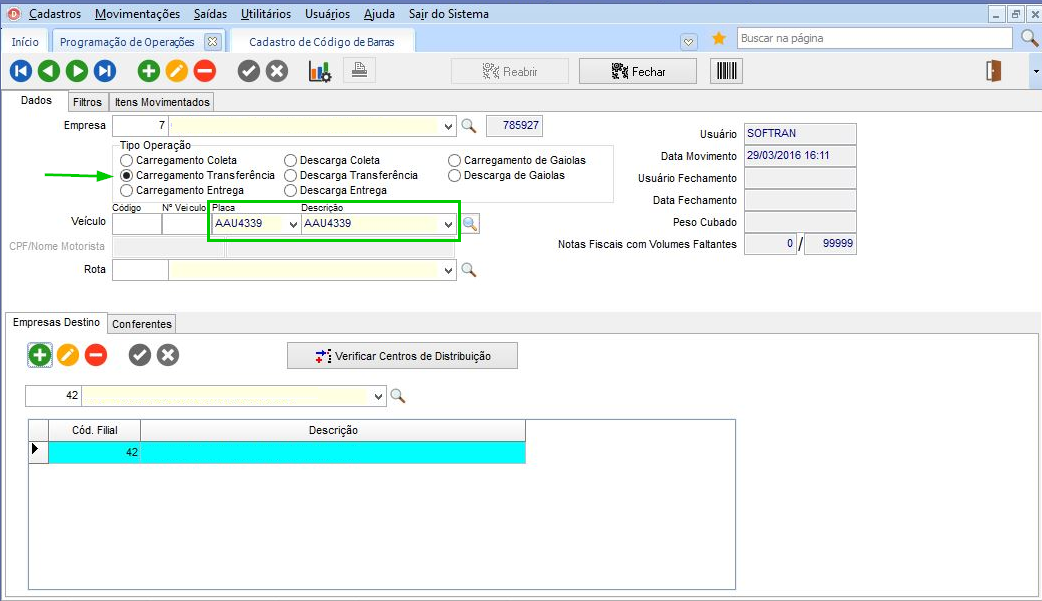Screen dimensions: 1042x601
Task: Choose the Descarga de Gaiolas radio option
Action: 455,175
